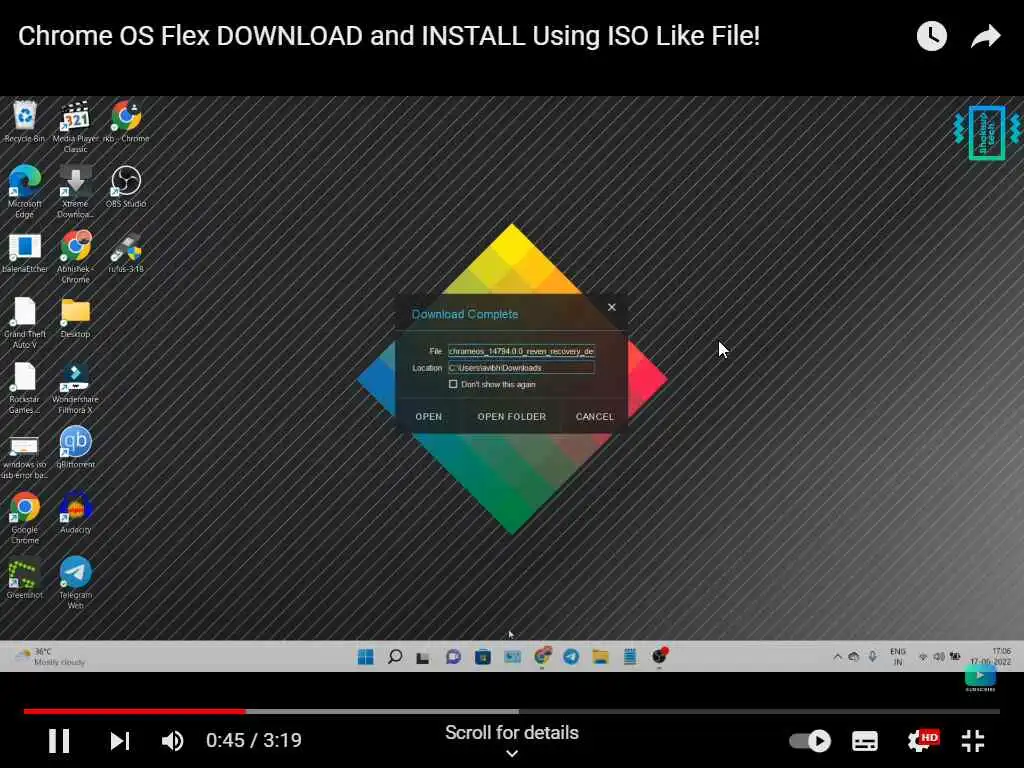Click the ENG IN language indicator
This screenshot has width=1024, height=768.
(x=898, y=656)
